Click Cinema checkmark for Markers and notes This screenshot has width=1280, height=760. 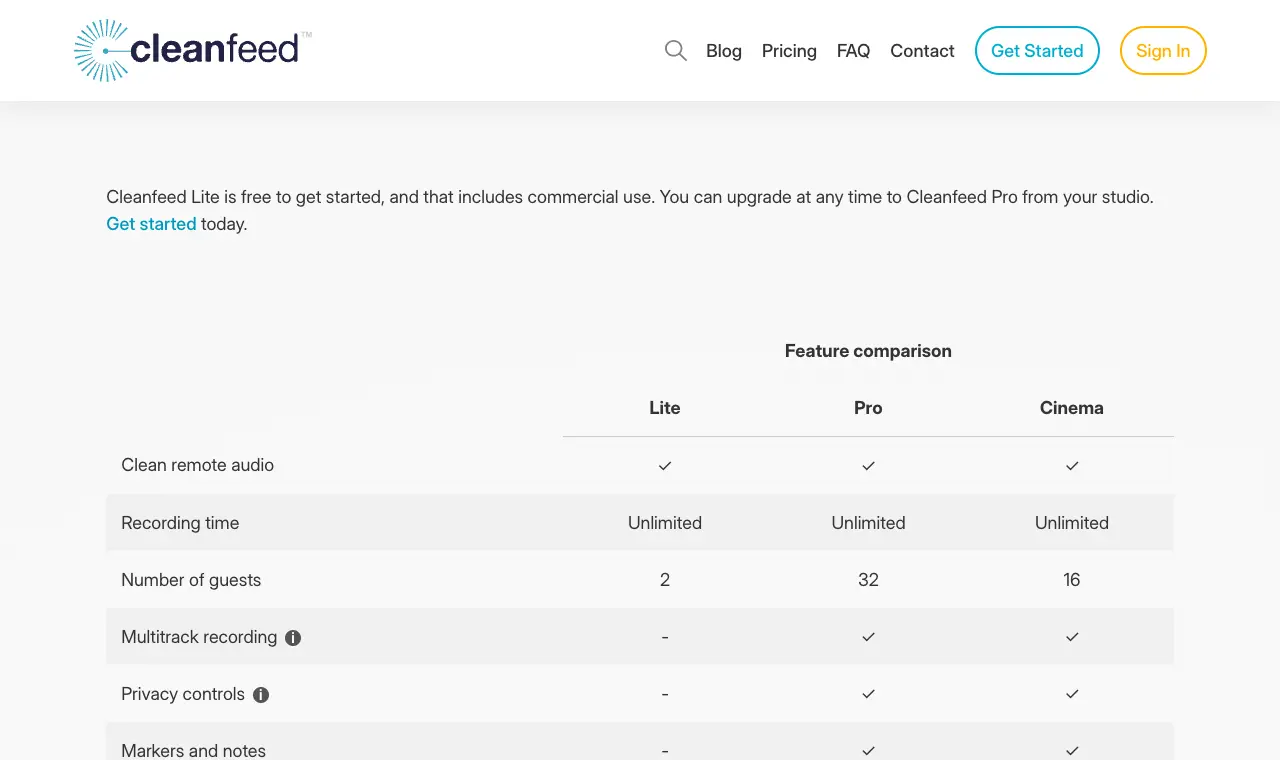click(1072, 751)
